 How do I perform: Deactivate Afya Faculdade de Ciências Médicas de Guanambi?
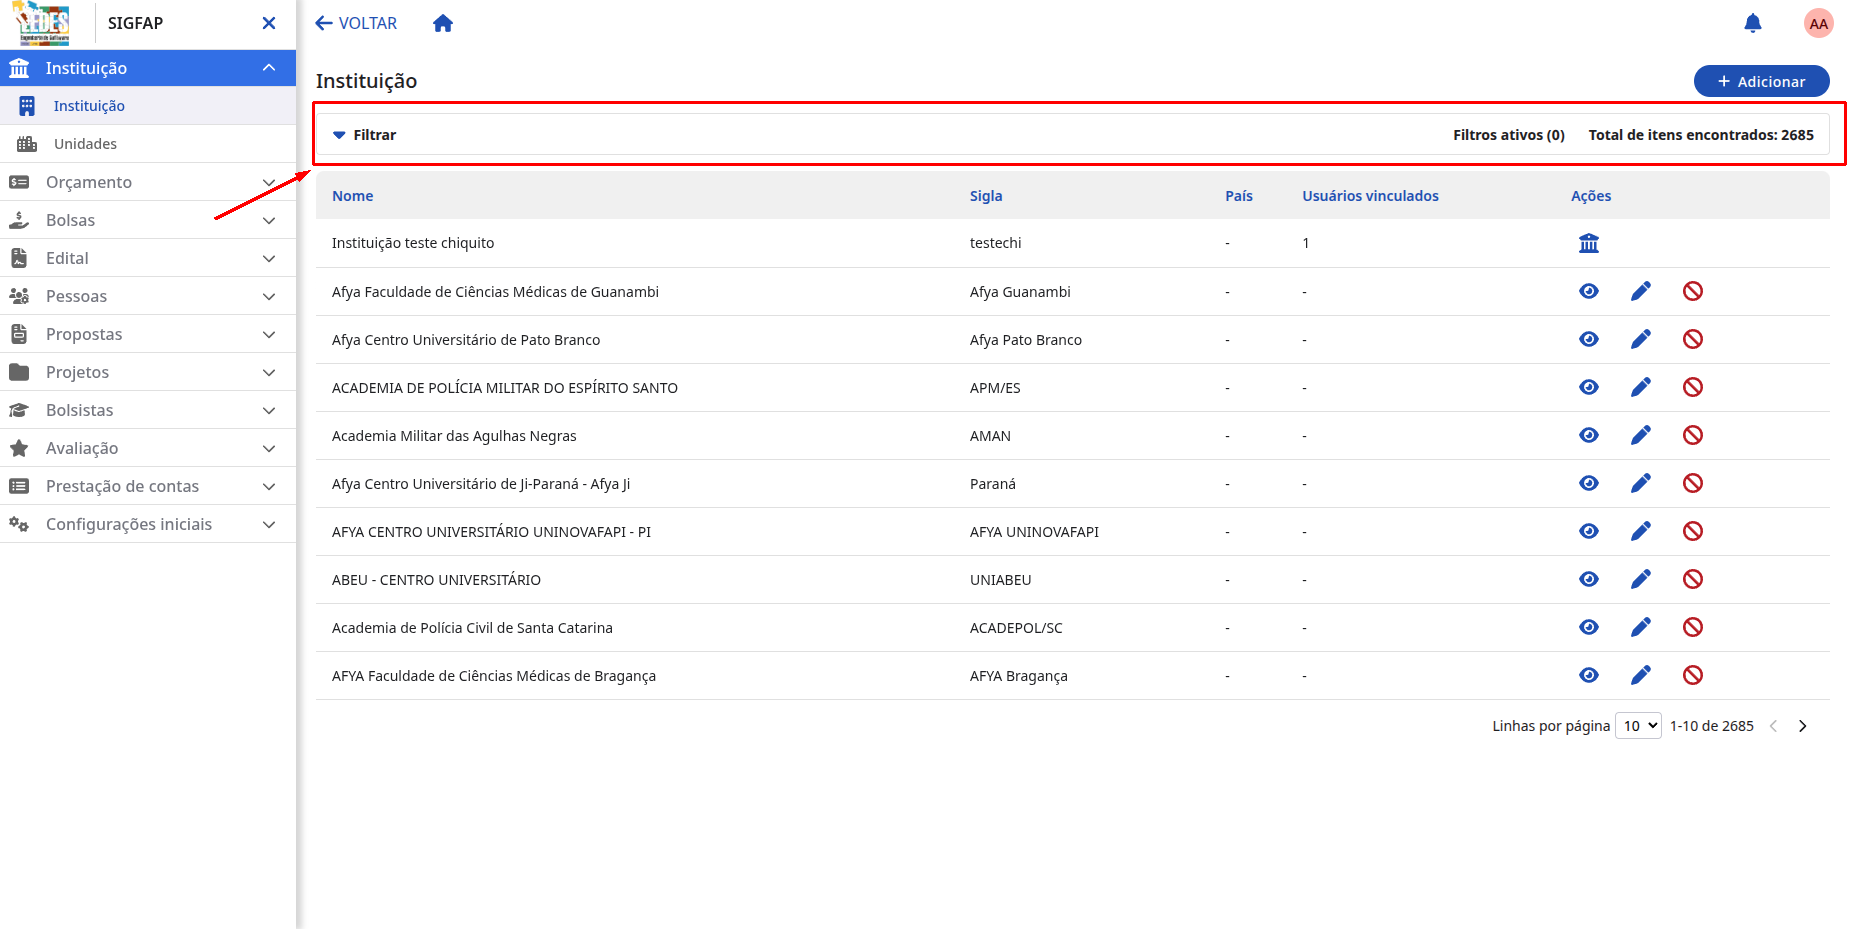pyautogui.click(x=1693, y=291)
